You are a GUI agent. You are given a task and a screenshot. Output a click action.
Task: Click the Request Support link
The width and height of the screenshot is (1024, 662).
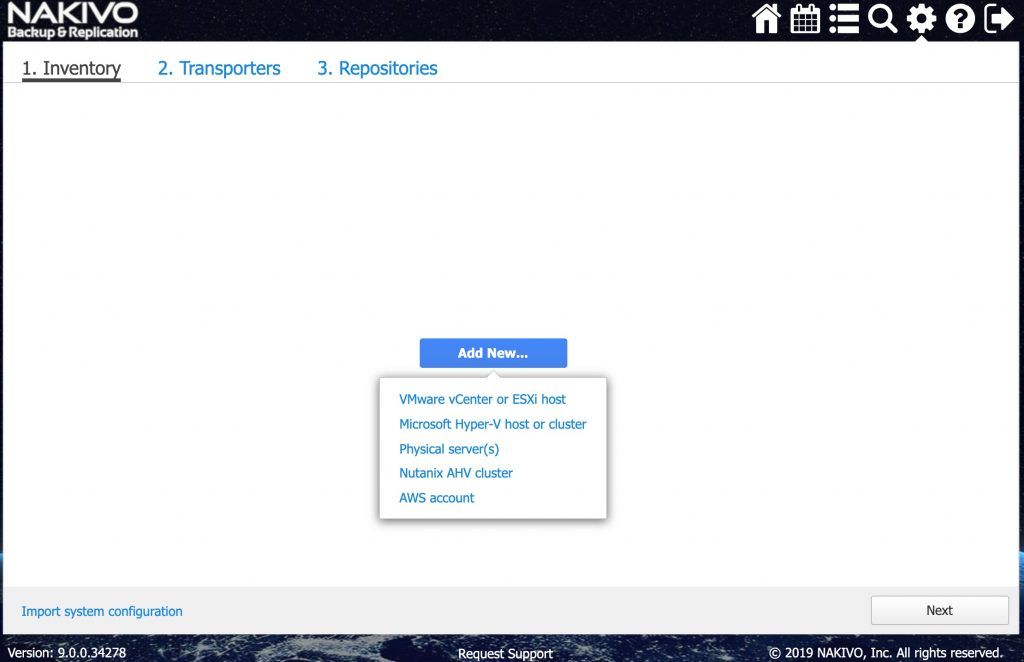(x=505, y=653)
